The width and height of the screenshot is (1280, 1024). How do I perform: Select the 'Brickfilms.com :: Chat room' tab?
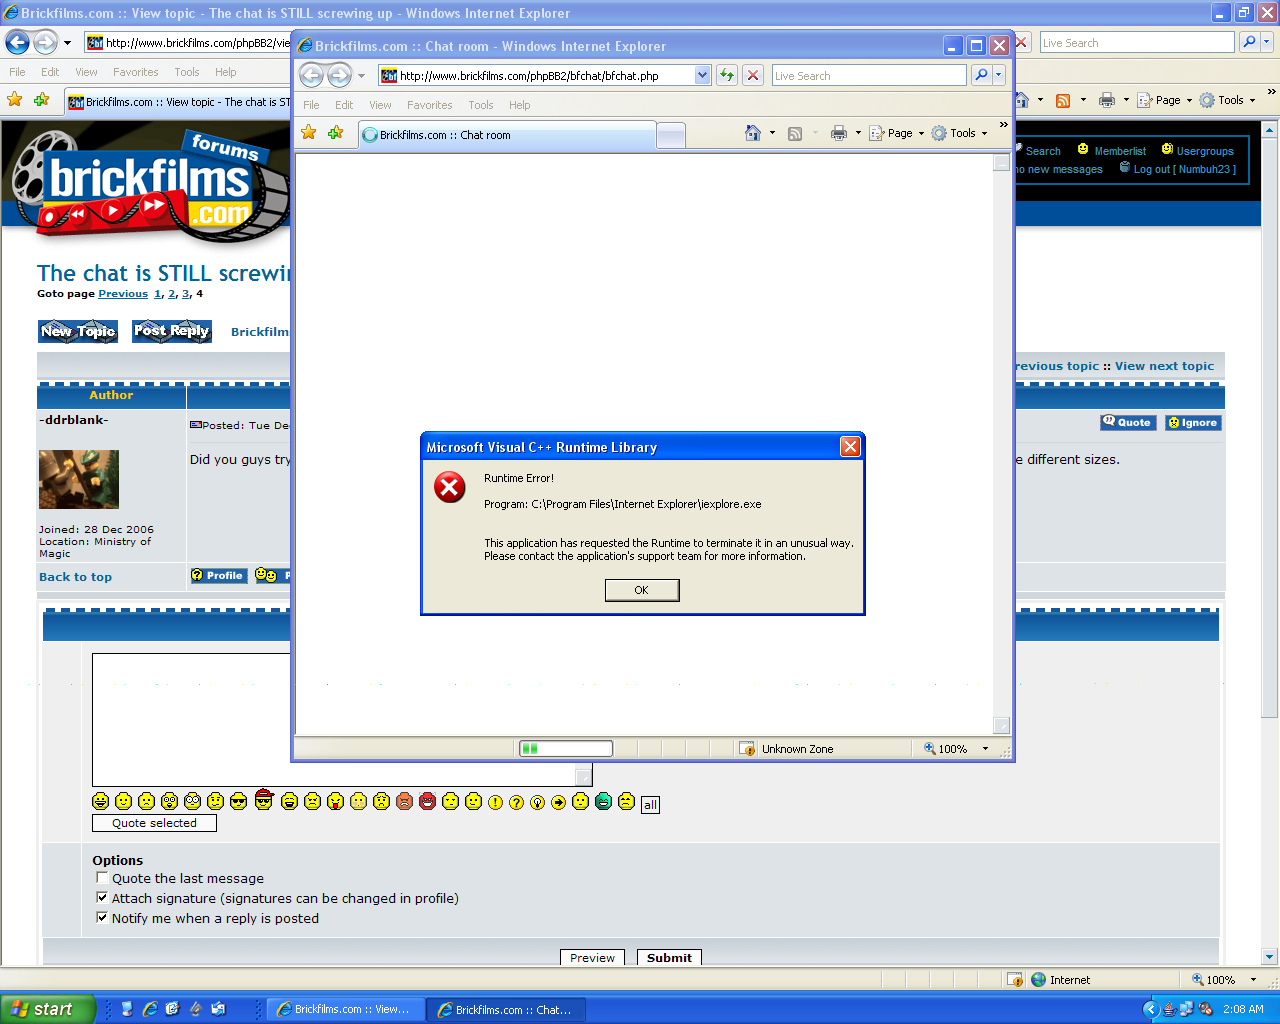pyautogui.click(x=507, y=135)
